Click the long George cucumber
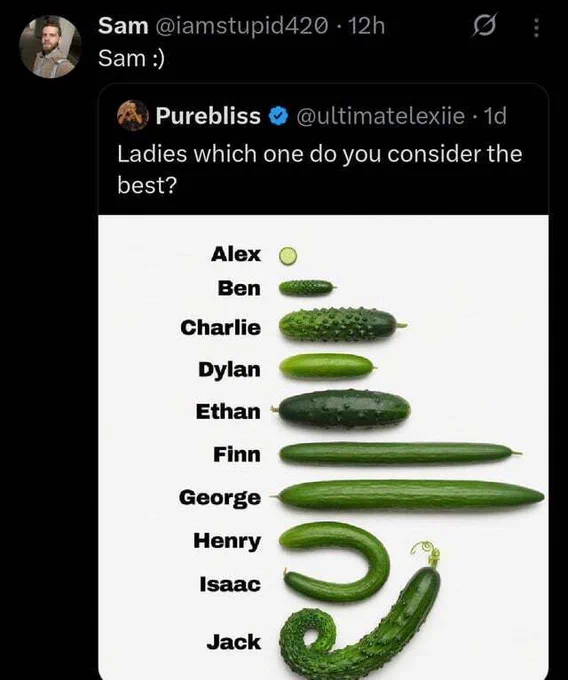The height and width of the screenshot is (680, 568). (408, 494)
